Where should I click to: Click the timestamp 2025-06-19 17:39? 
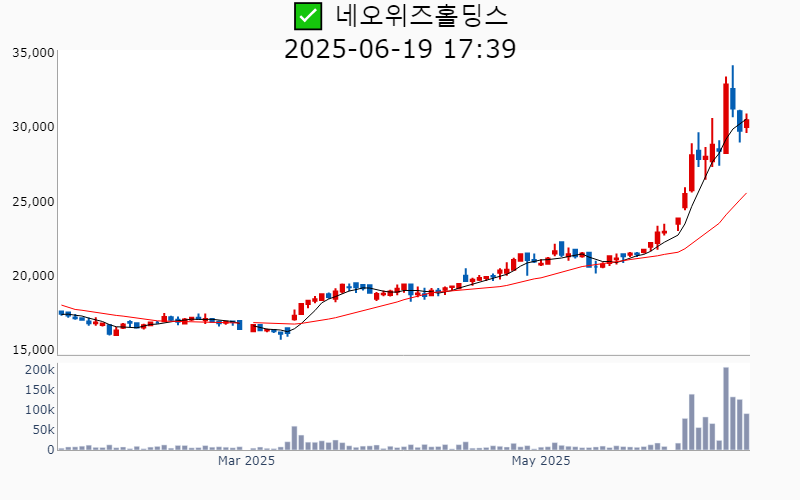[x=400, y=49]
